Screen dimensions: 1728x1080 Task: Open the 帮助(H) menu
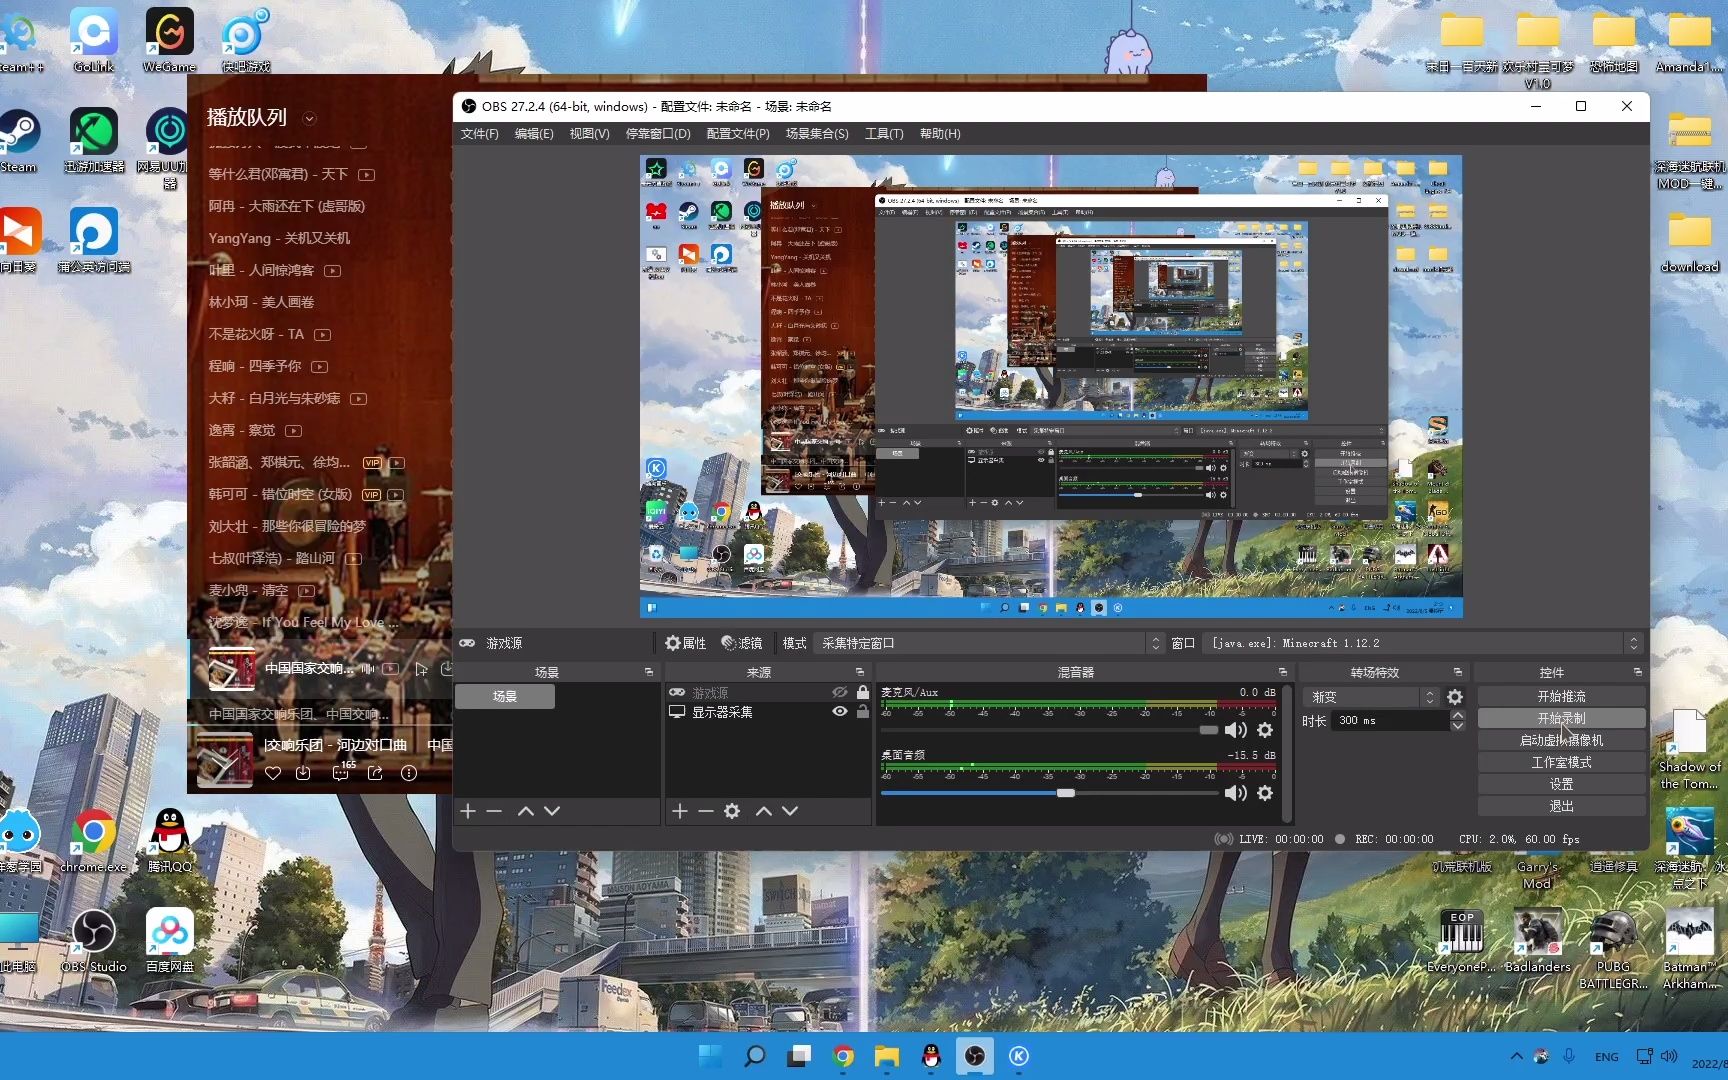[940, 134]
